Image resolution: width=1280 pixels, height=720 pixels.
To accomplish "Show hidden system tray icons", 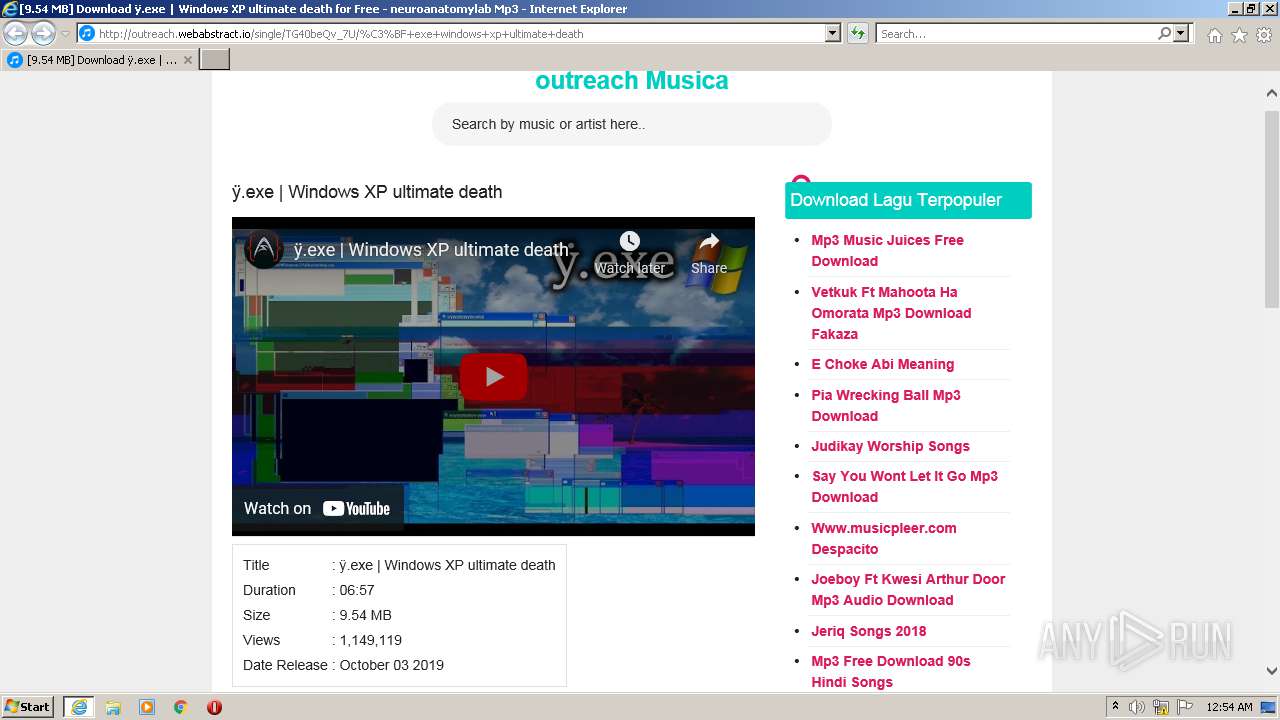I will pos(1115,707).
